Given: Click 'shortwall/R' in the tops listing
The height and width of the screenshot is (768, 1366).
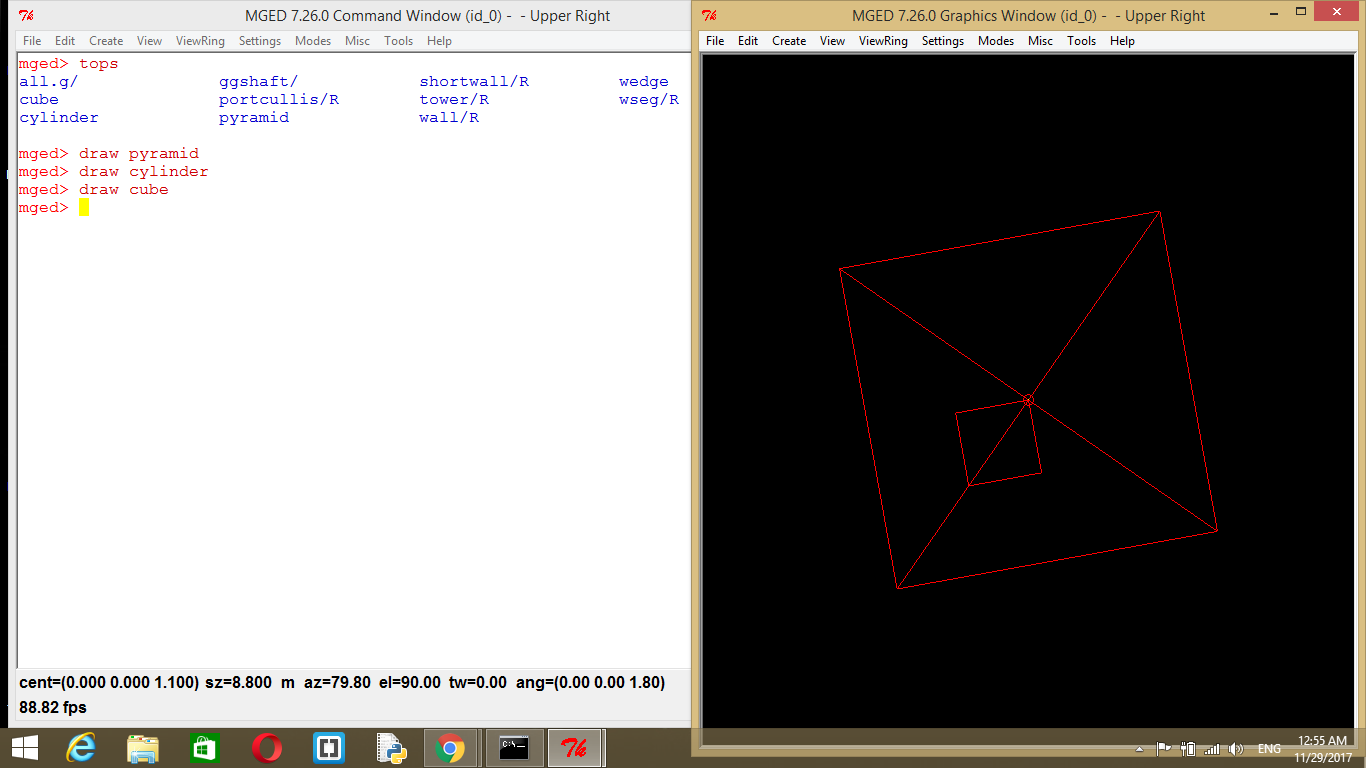Looking at the screenshot, I should [474, 82].
